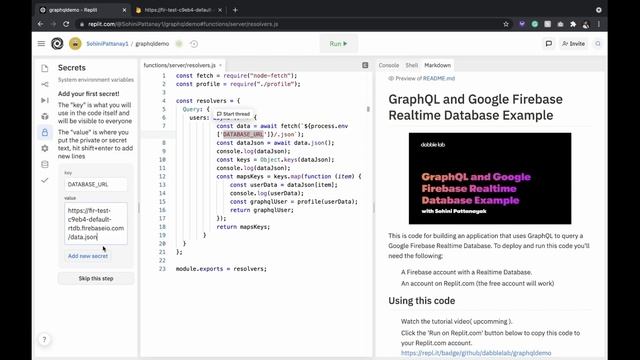Click line number 23 in gutter

coord(162,269)
